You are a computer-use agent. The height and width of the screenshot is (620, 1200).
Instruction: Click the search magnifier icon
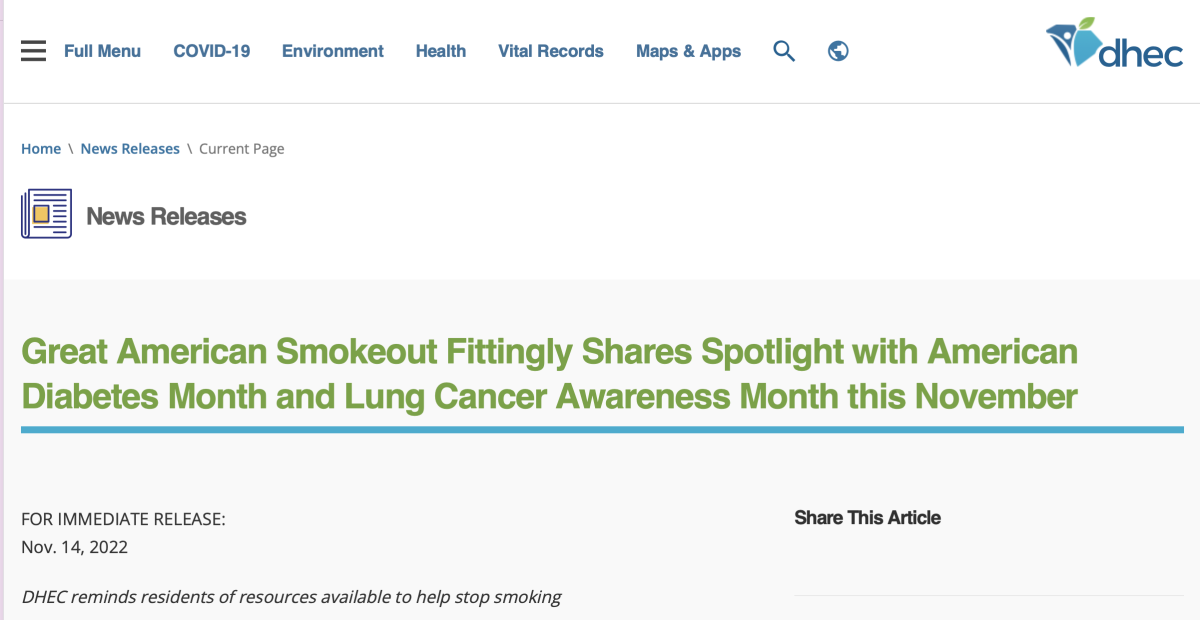[x=784, y=51]
